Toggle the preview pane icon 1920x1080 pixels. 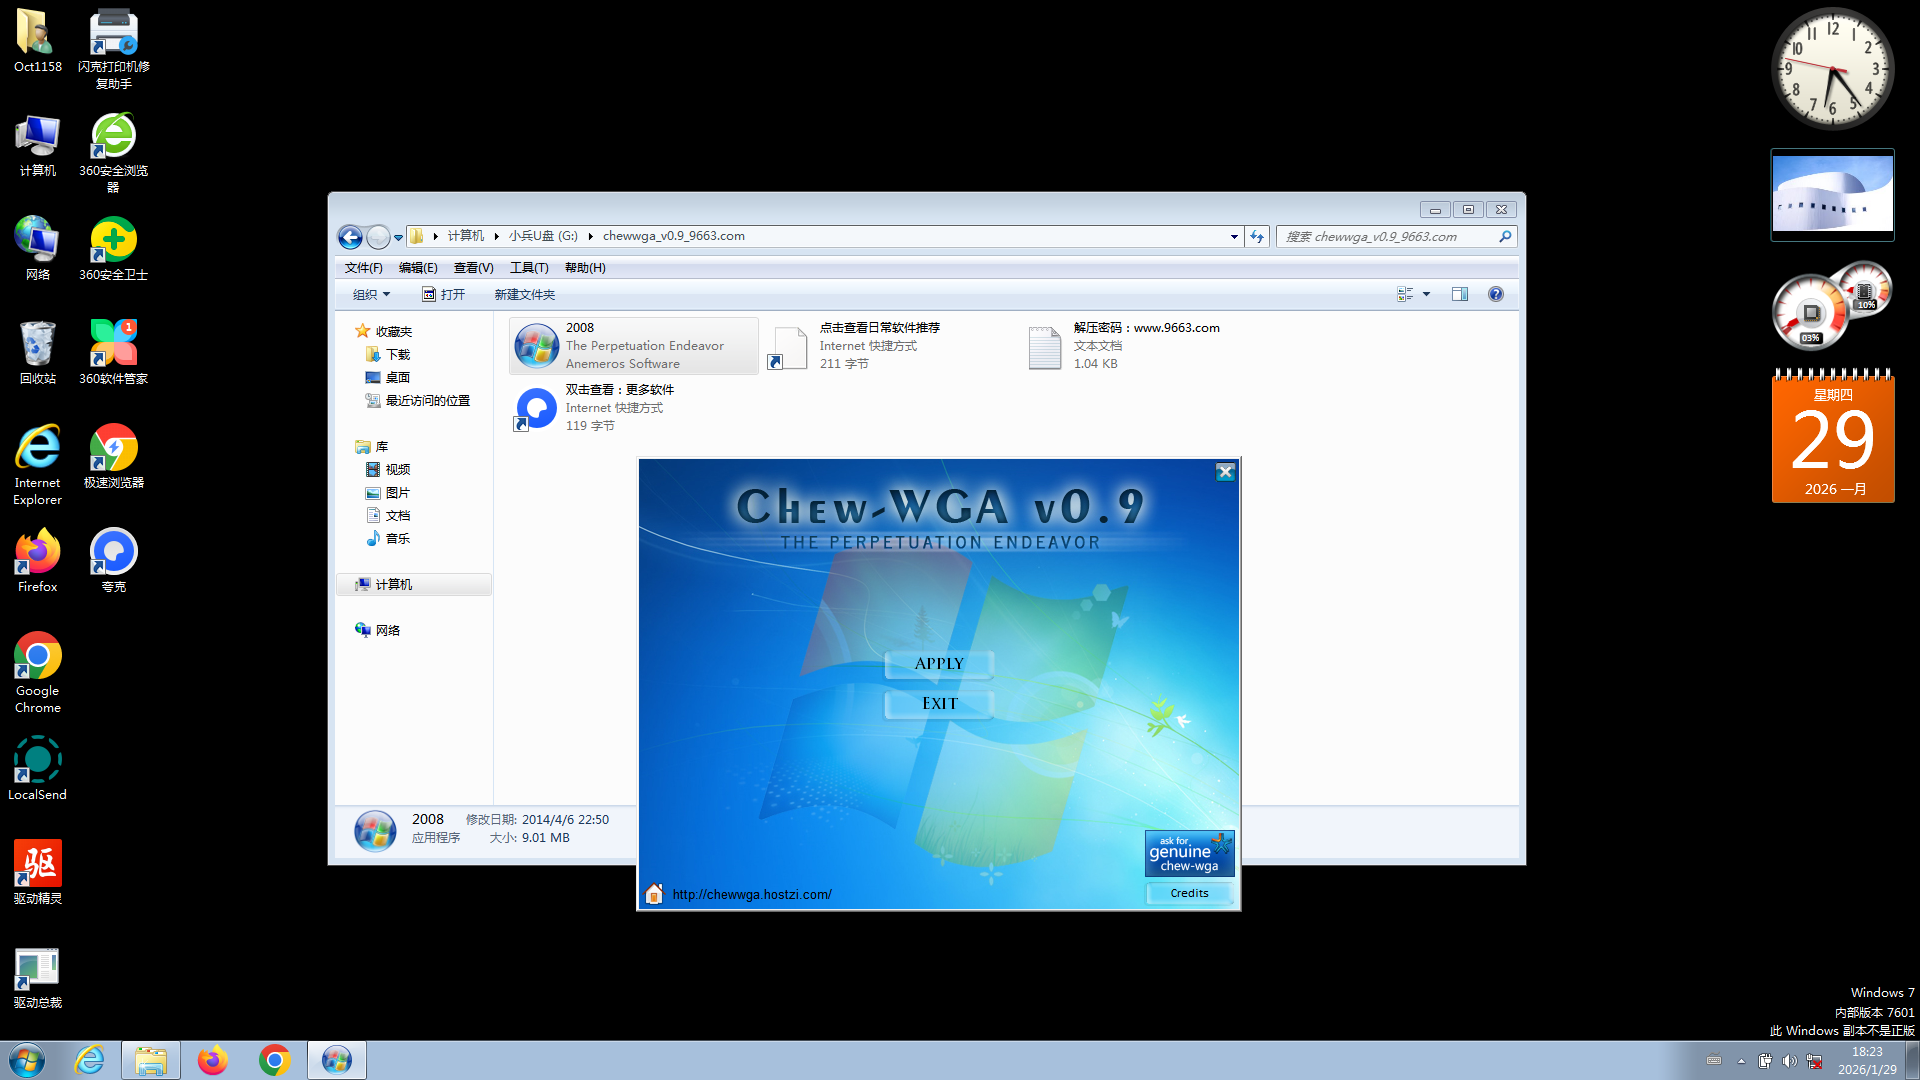tap(1460, 294)
